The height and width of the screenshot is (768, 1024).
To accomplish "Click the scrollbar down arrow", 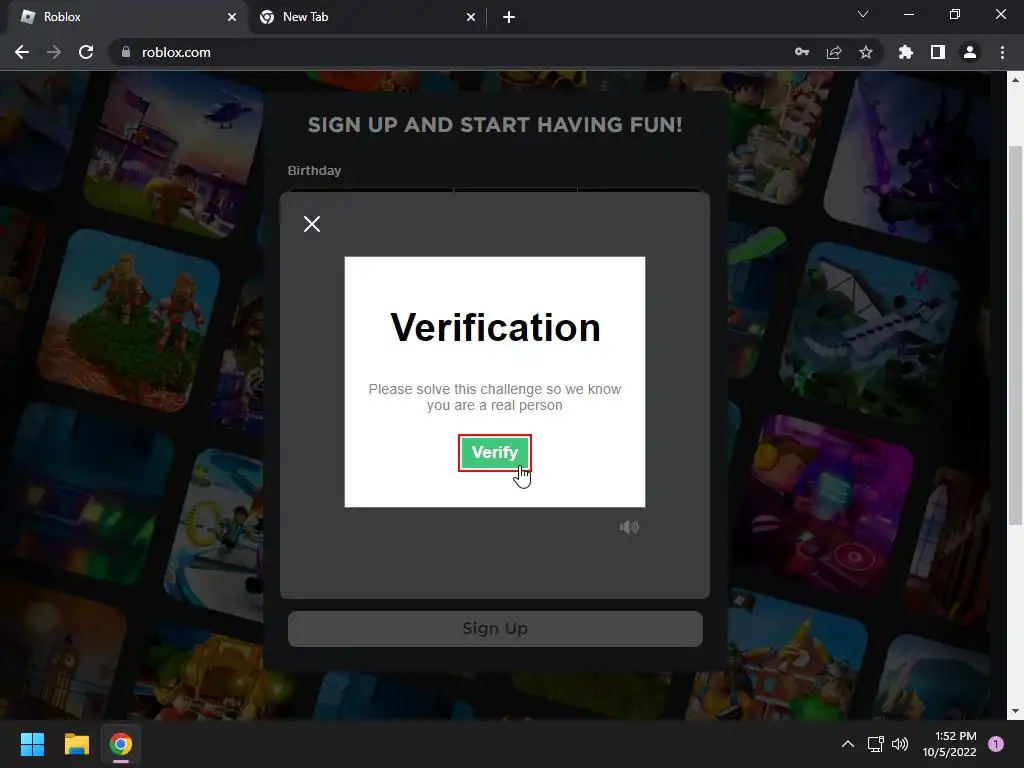I will click(1015, 711).
